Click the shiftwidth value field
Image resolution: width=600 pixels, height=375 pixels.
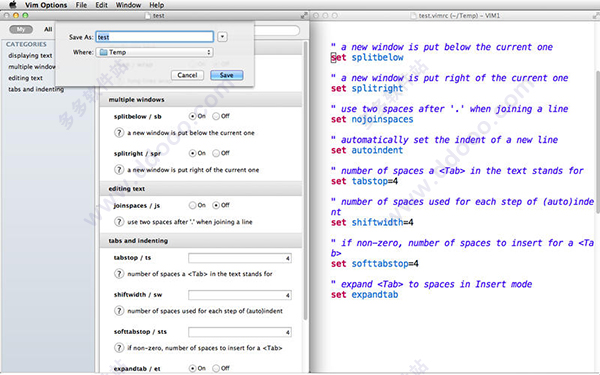240,295
